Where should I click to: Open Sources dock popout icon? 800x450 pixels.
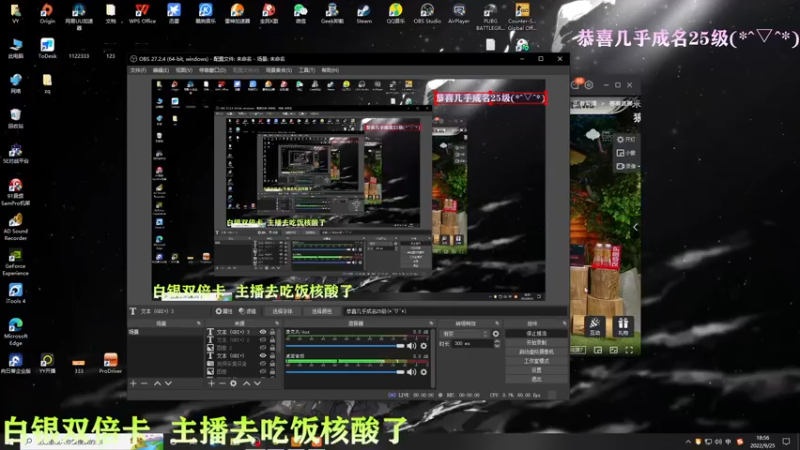277,323
